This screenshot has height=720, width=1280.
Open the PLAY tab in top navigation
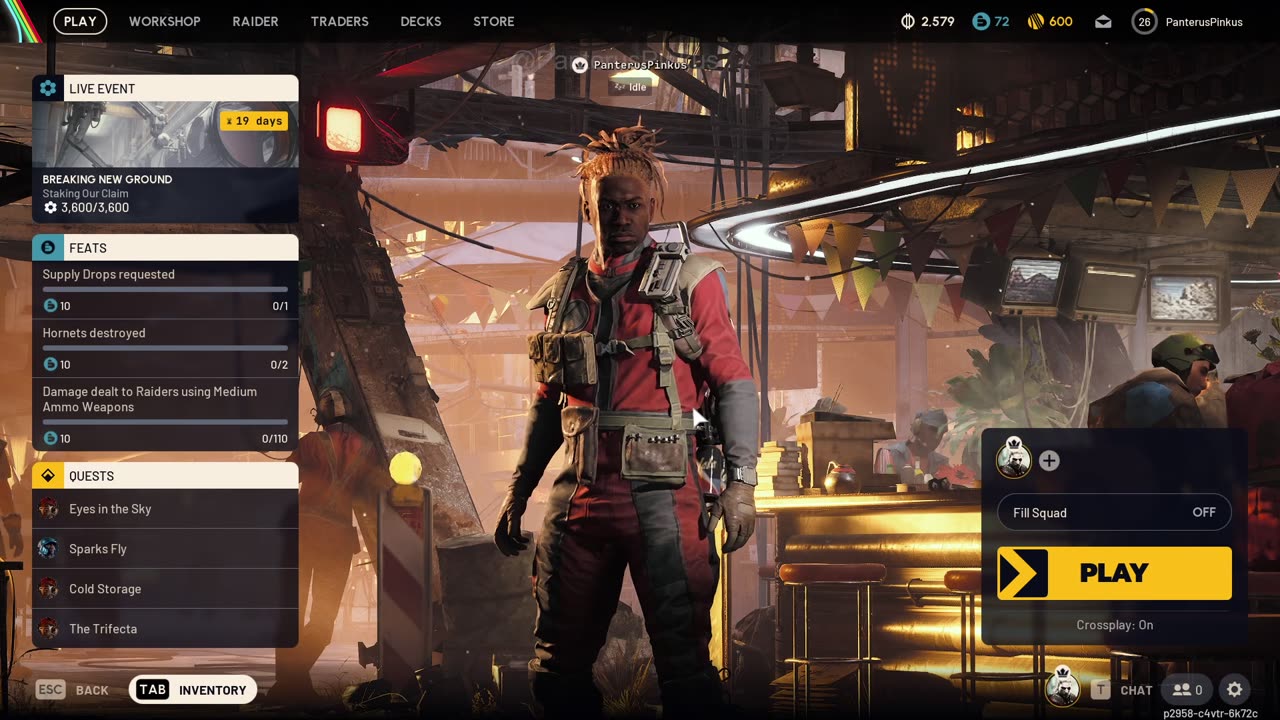[80, 21]
